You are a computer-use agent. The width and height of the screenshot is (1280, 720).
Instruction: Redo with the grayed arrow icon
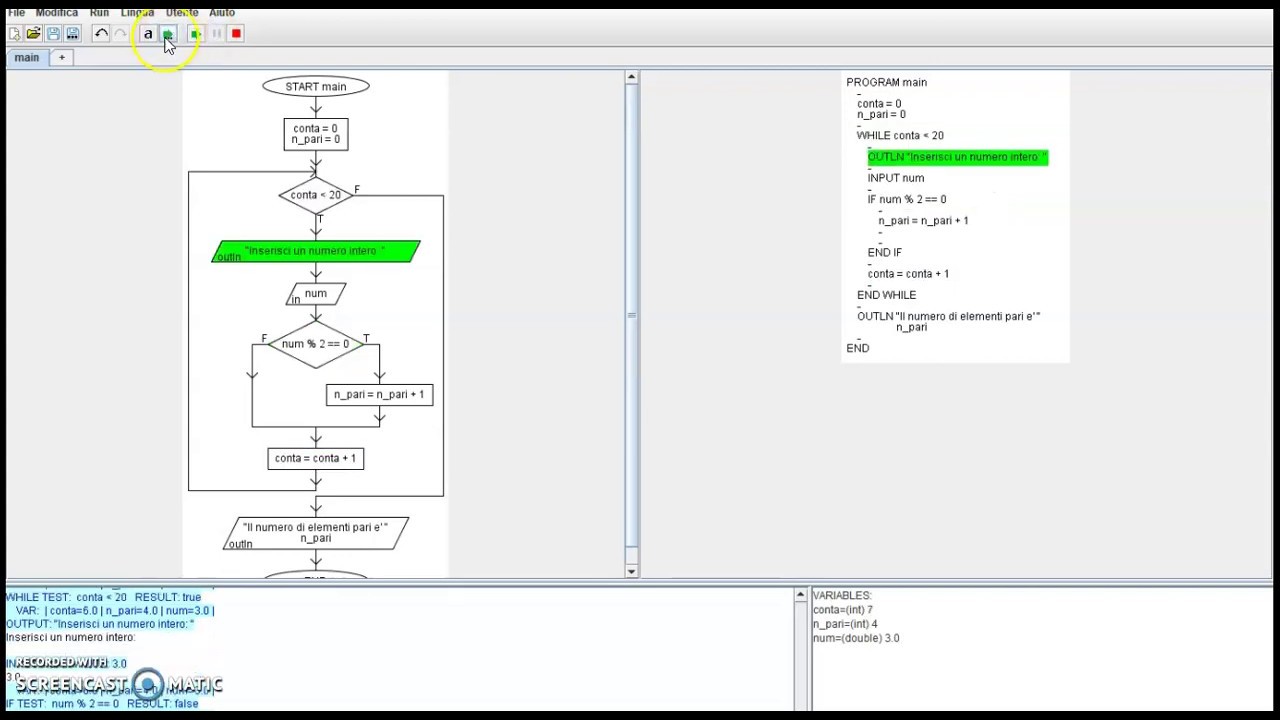coord(120,34)
